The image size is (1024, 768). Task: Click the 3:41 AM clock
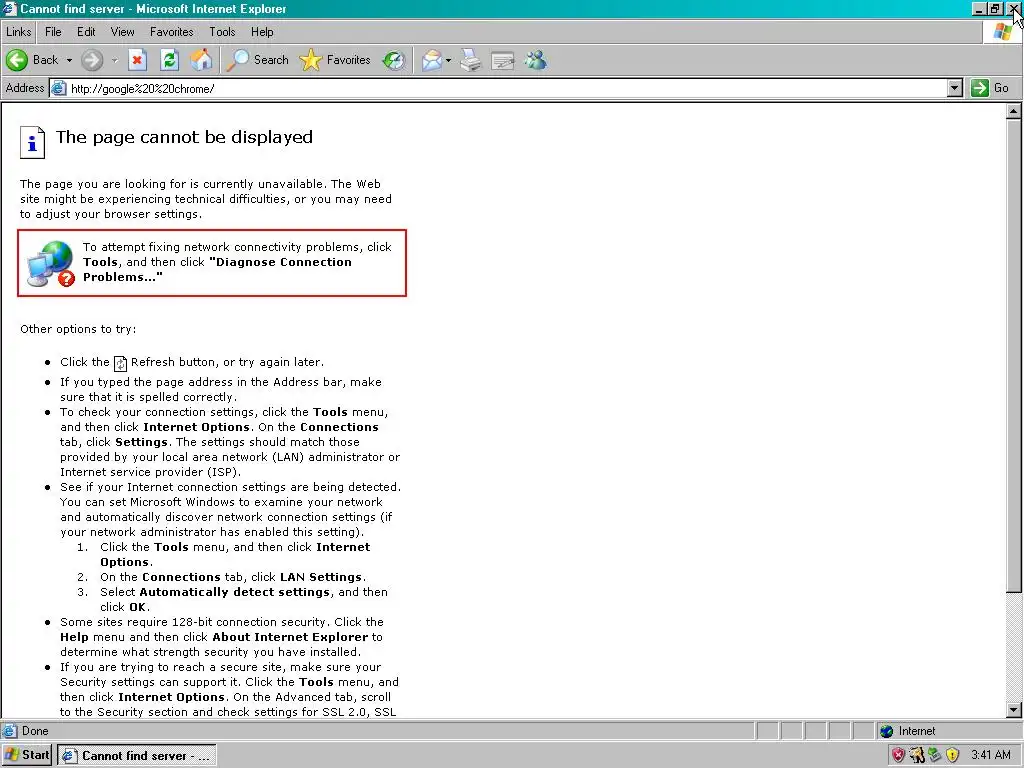pyautogui.click(x=991, y=756)
